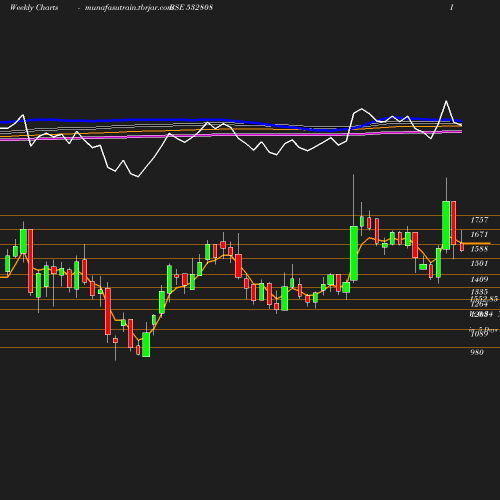This screenshot has width=500, height=500.
Task: Click the 980 price level label
Action: pyautogui.click(x=477, y=352)
